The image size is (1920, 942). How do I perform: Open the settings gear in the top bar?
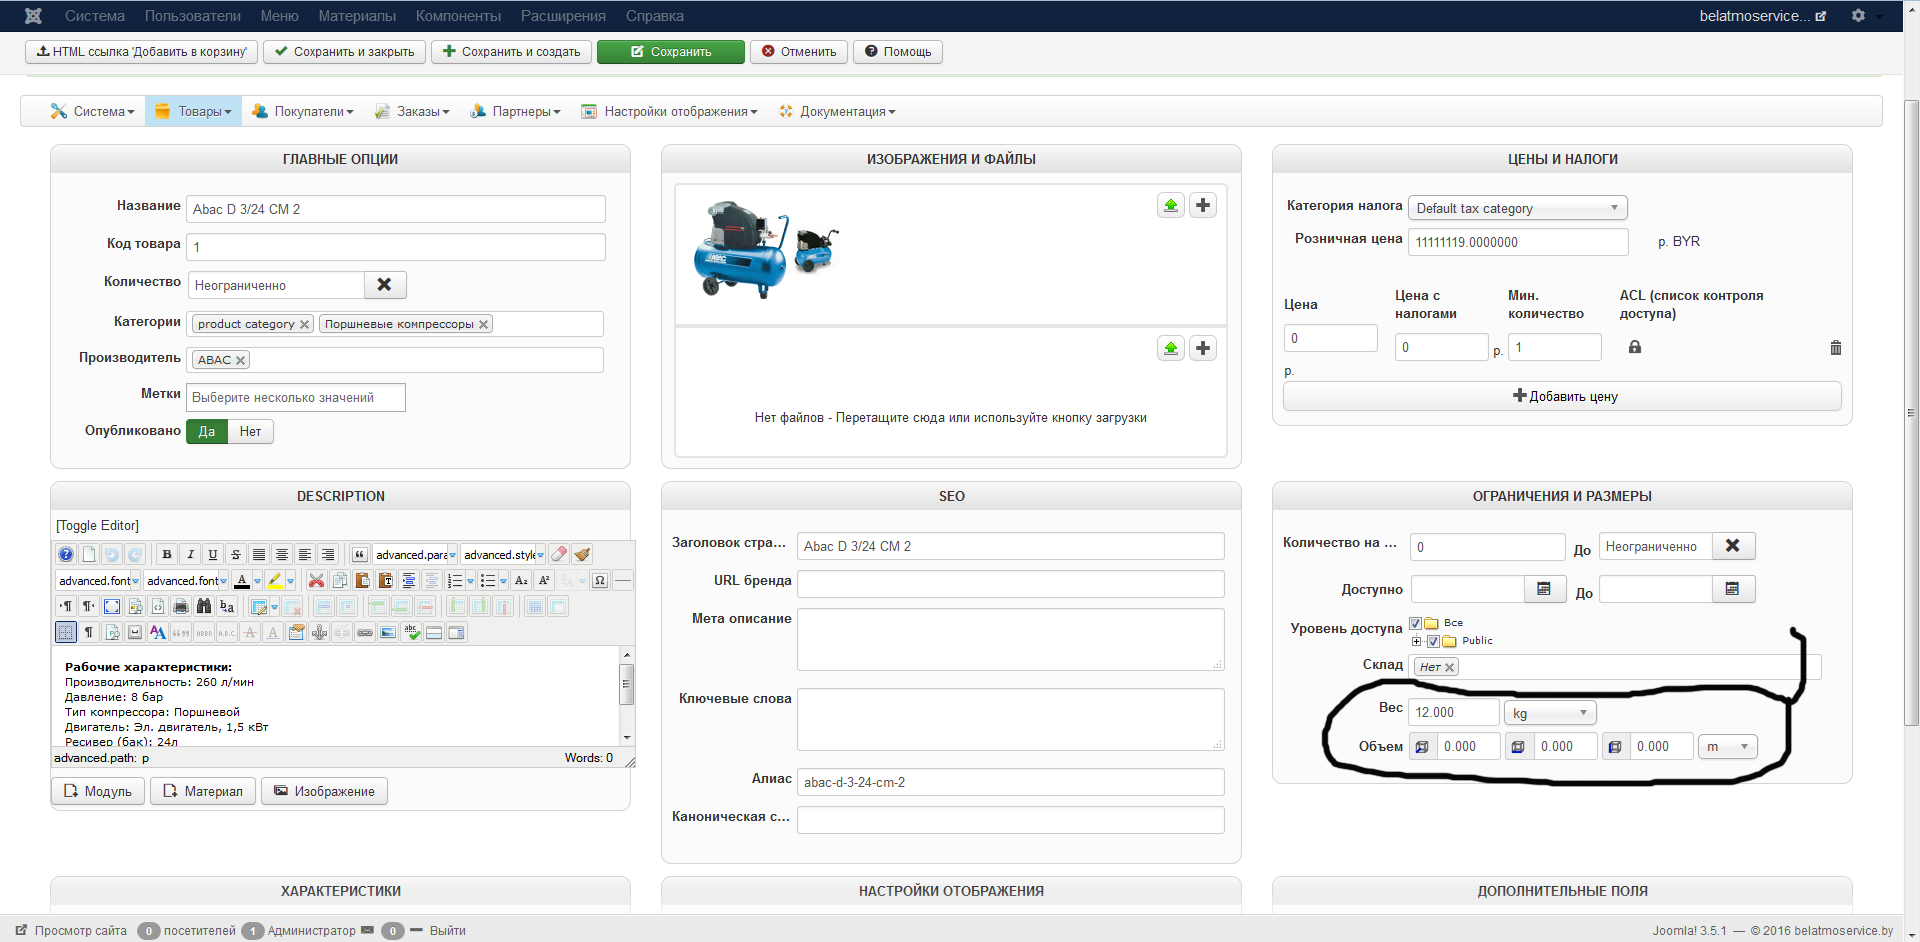pos(1858,16)
